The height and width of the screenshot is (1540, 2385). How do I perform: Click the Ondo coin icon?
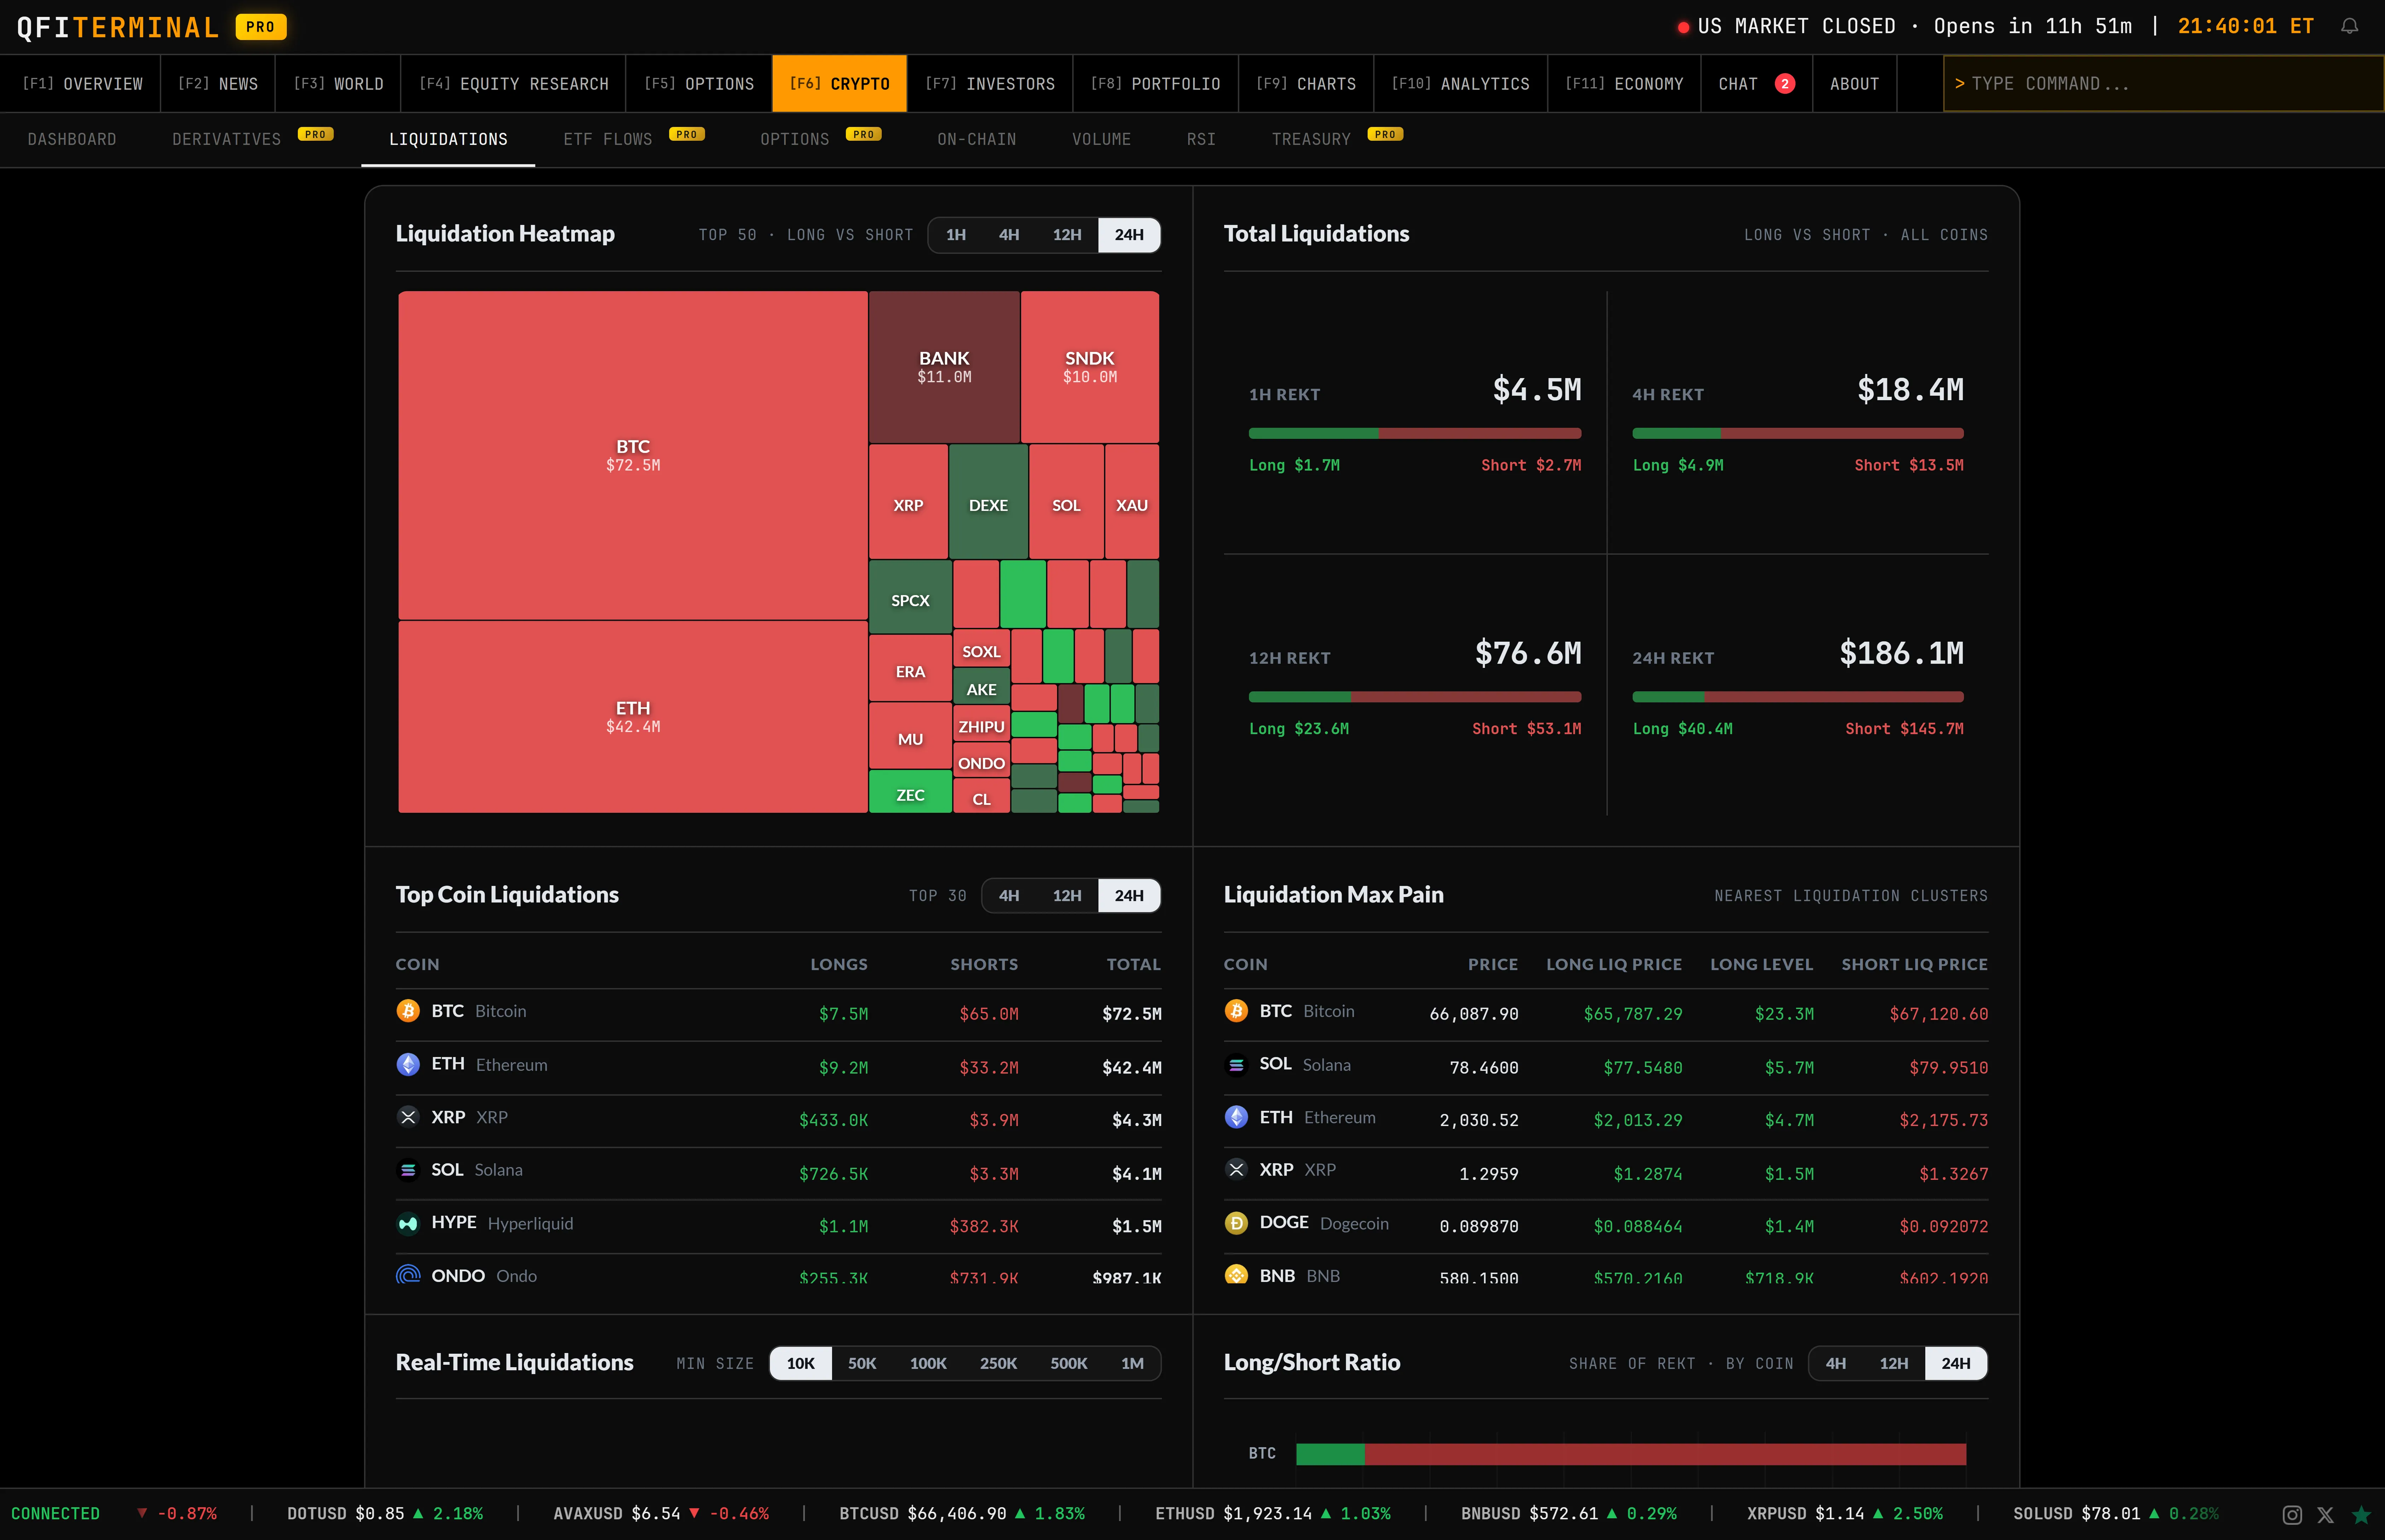click(408, 1275)
